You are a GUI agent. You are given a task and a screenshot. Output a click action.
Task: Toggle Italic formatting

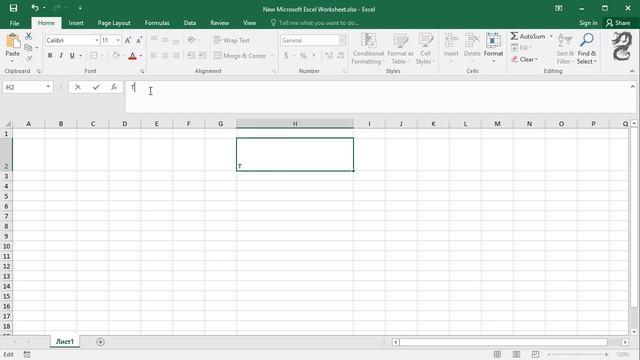[x=61, y=56]
